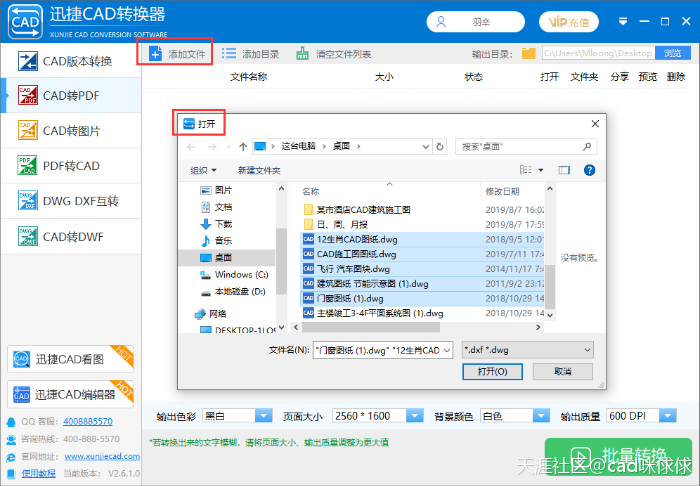Click the 添加文件 plus icon

[155, 54]
